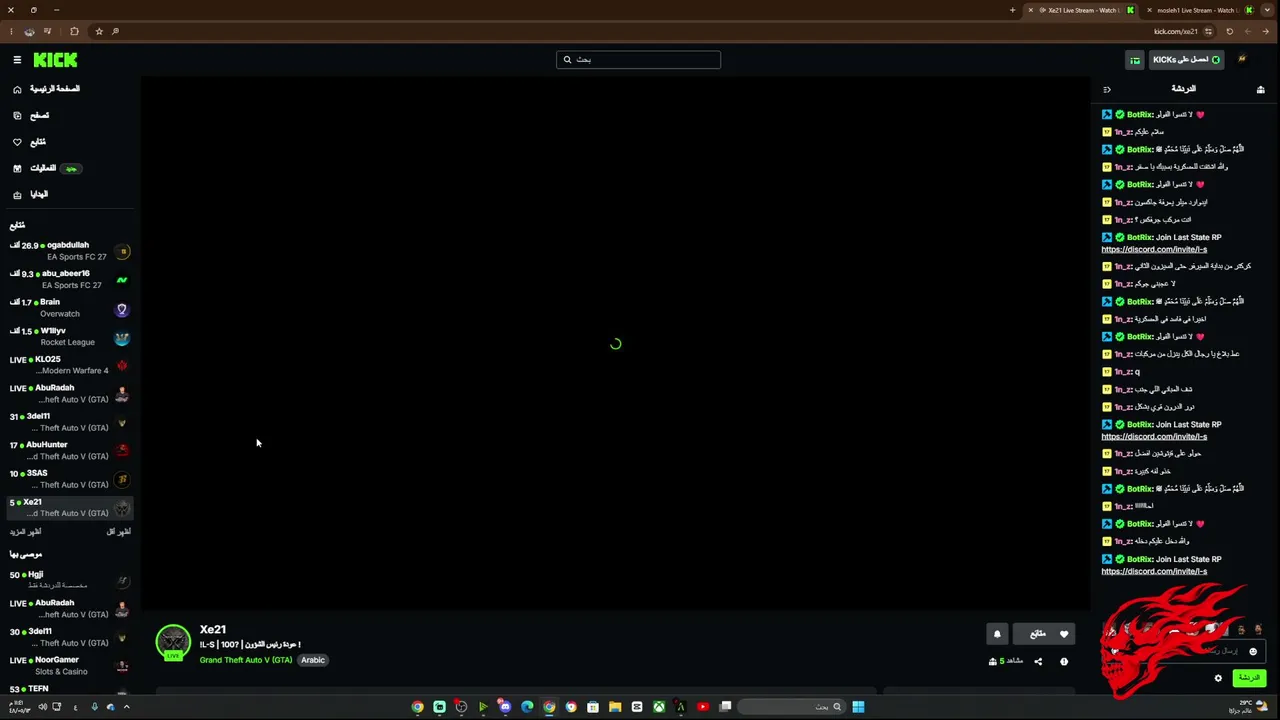
Task: Expand followed list with 'أظهر المزيد'
Action: 25,532
